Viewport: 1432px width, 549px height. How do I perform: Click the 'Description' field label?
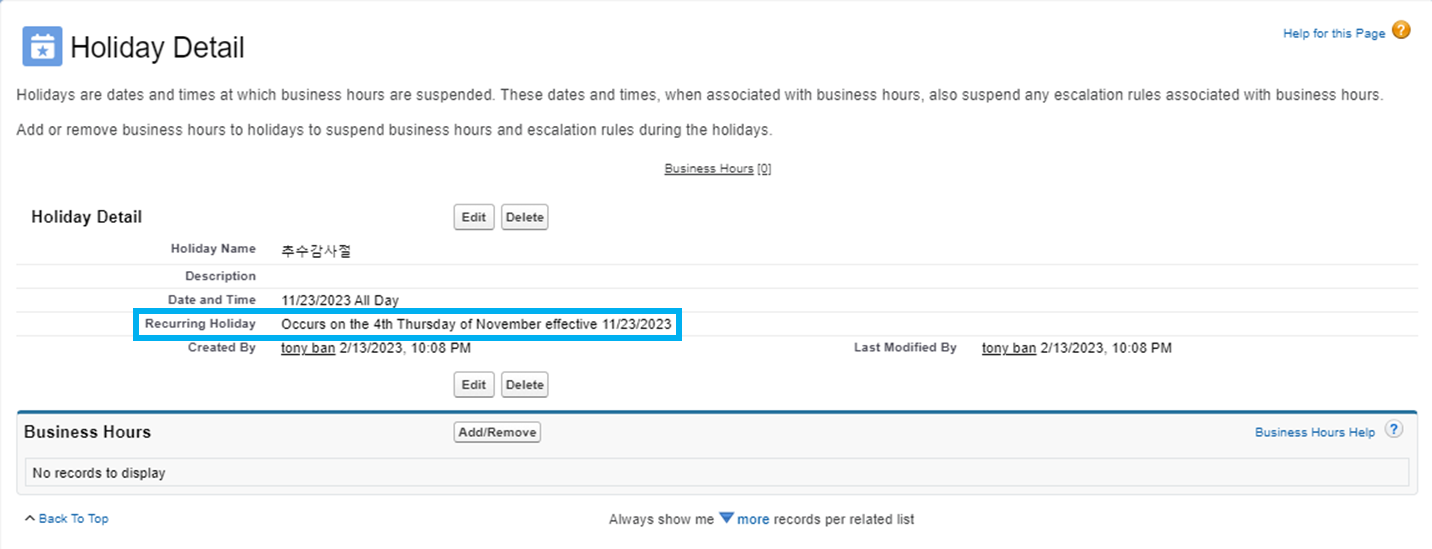(220, 276)
